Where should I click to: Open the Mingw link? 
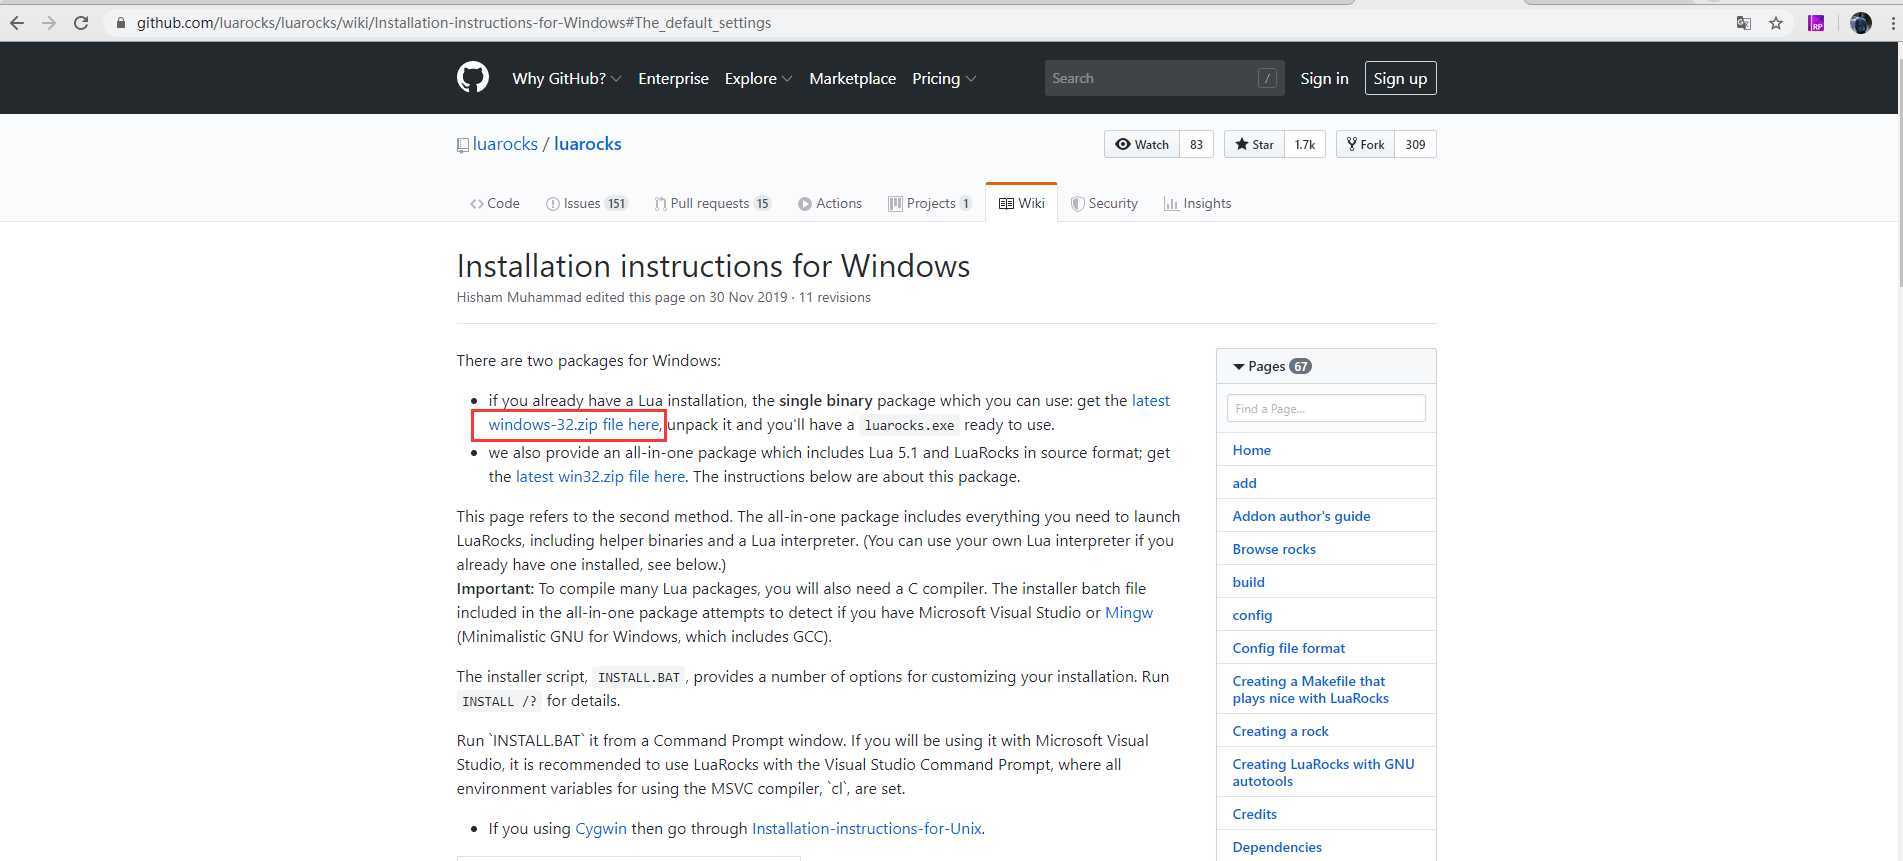1129,612
